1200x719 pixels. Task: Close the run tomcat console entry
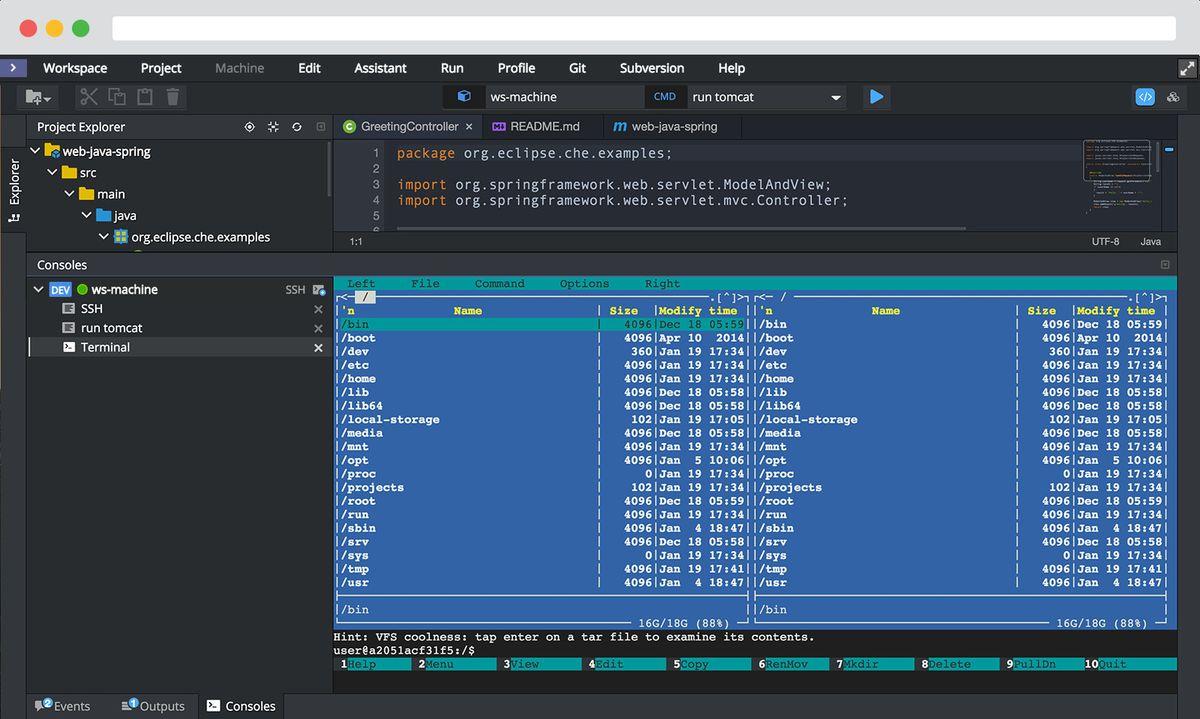pyautogui.click(x=319, y=328)
